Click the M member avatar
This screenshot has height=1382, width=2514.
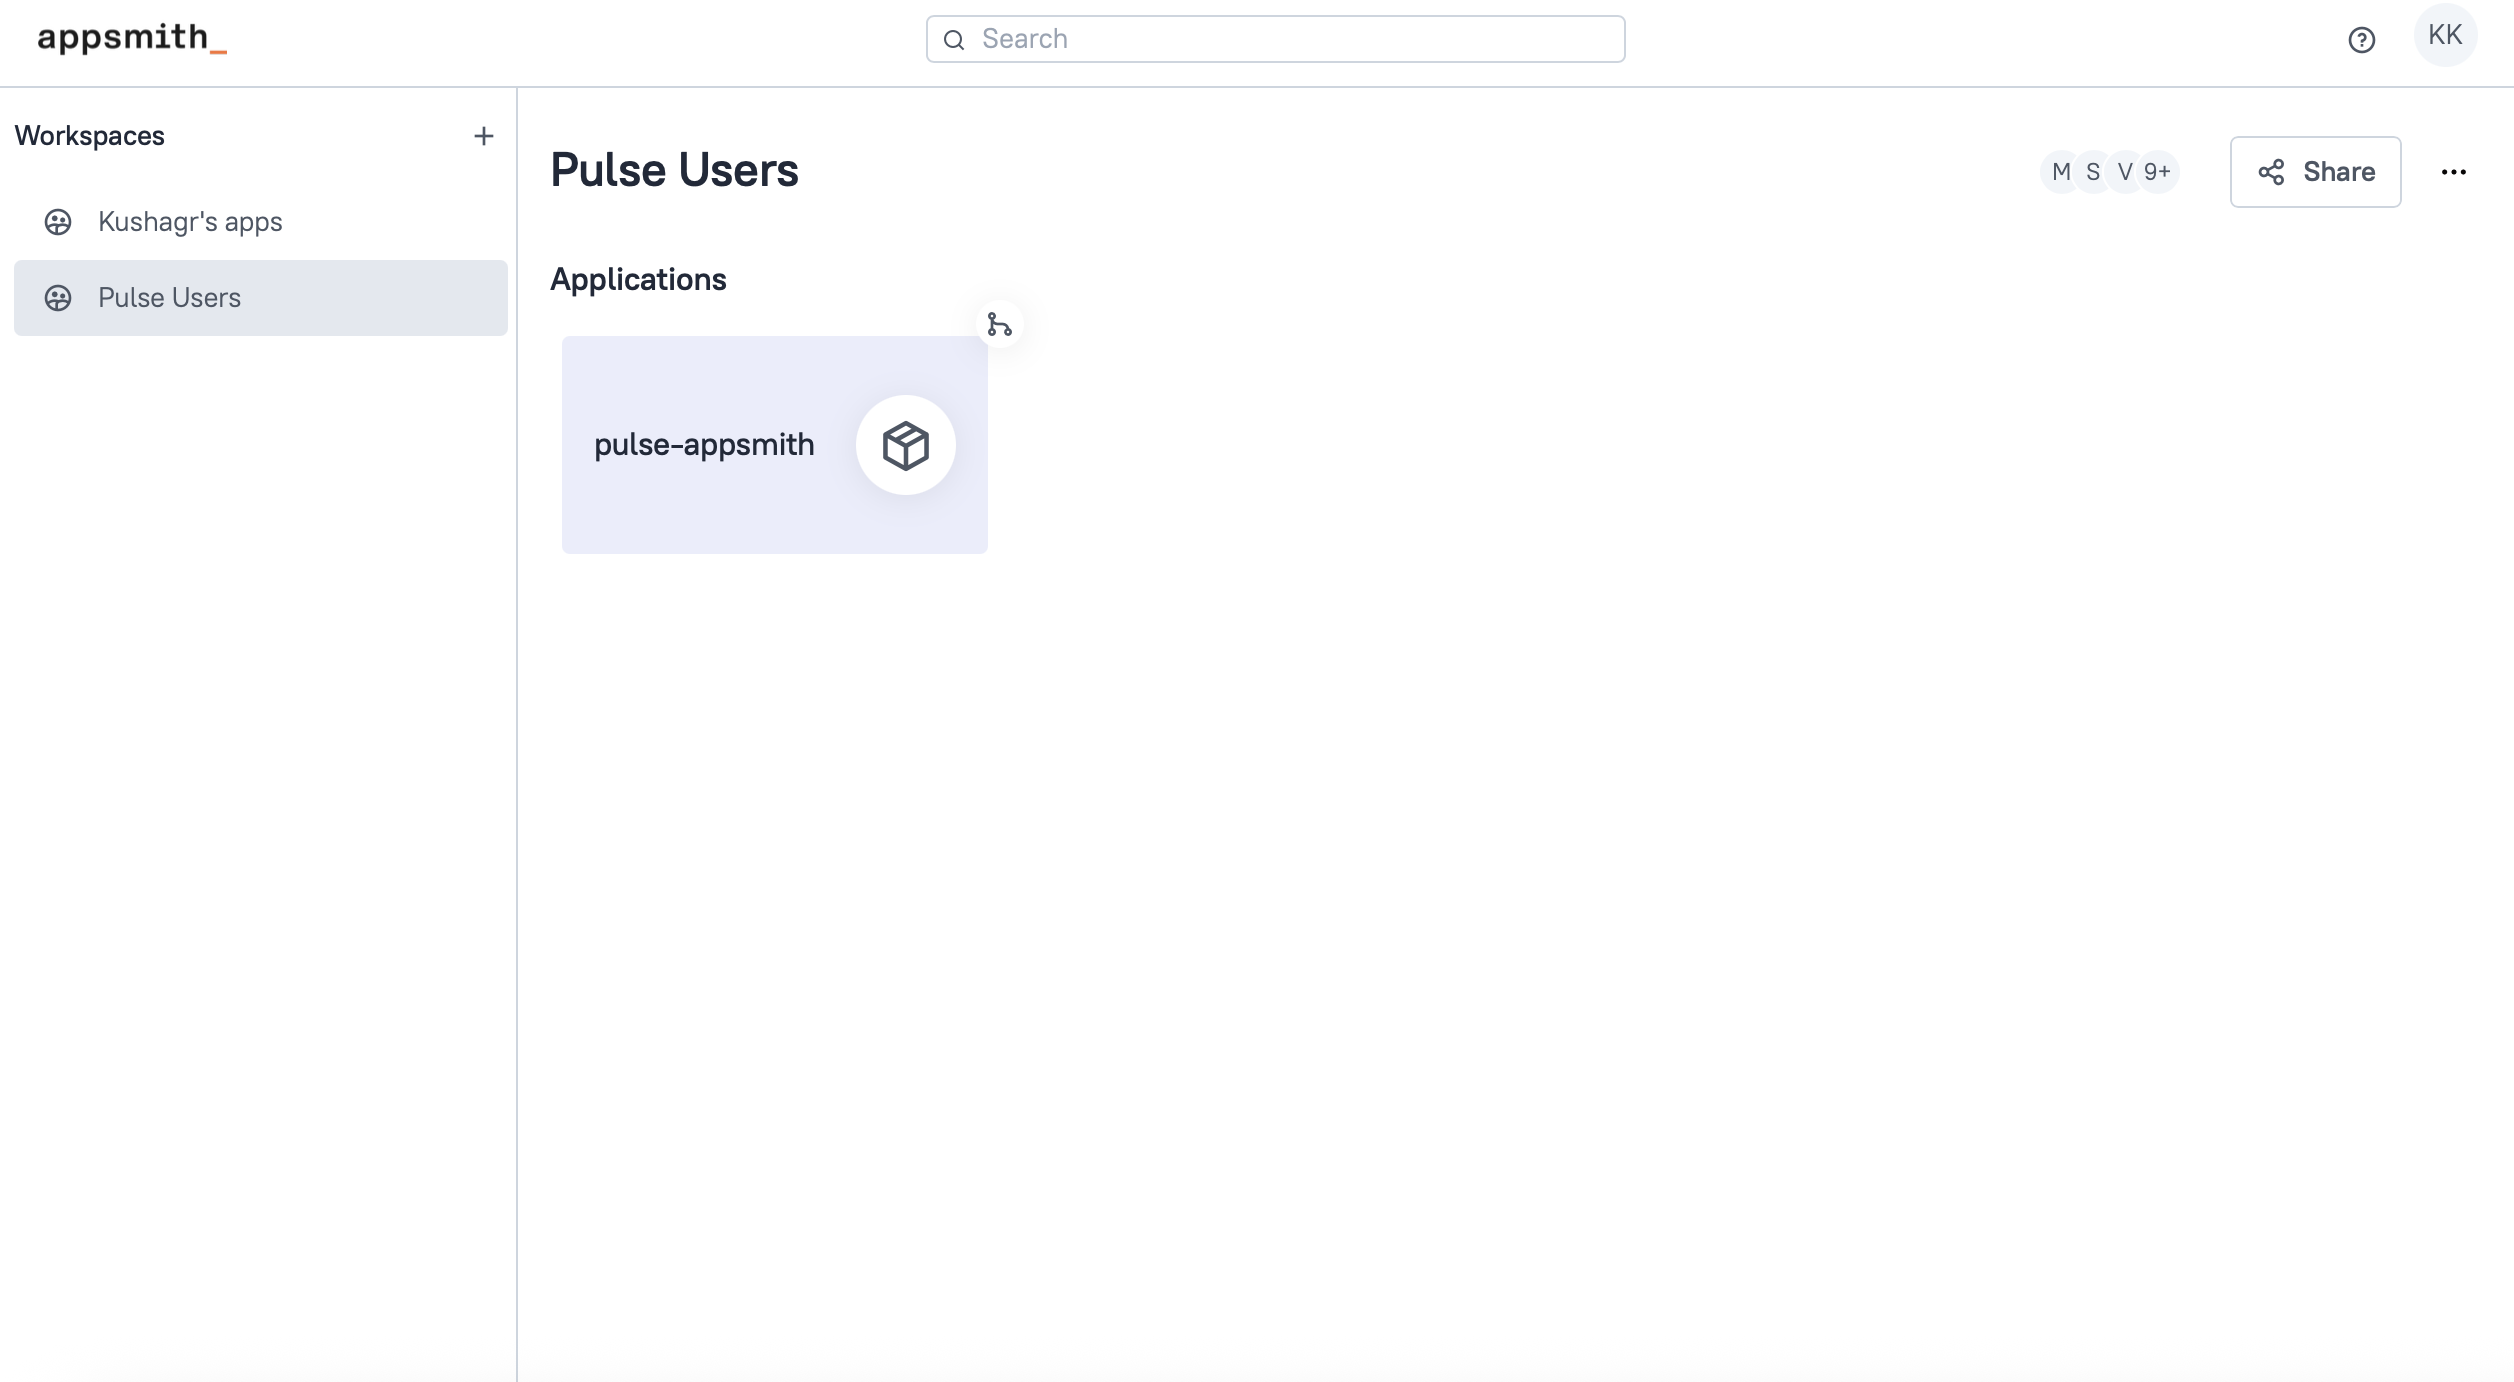tap(2059, 172)
